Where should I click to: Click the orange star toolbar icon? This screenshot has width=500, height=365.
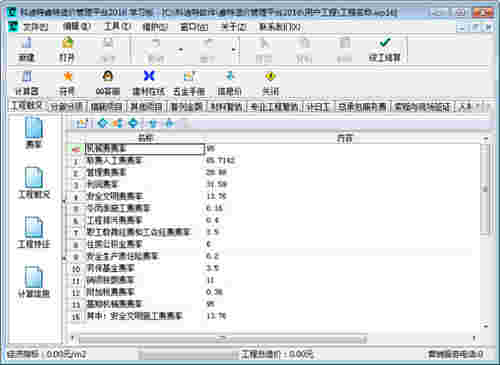[67, 83]
